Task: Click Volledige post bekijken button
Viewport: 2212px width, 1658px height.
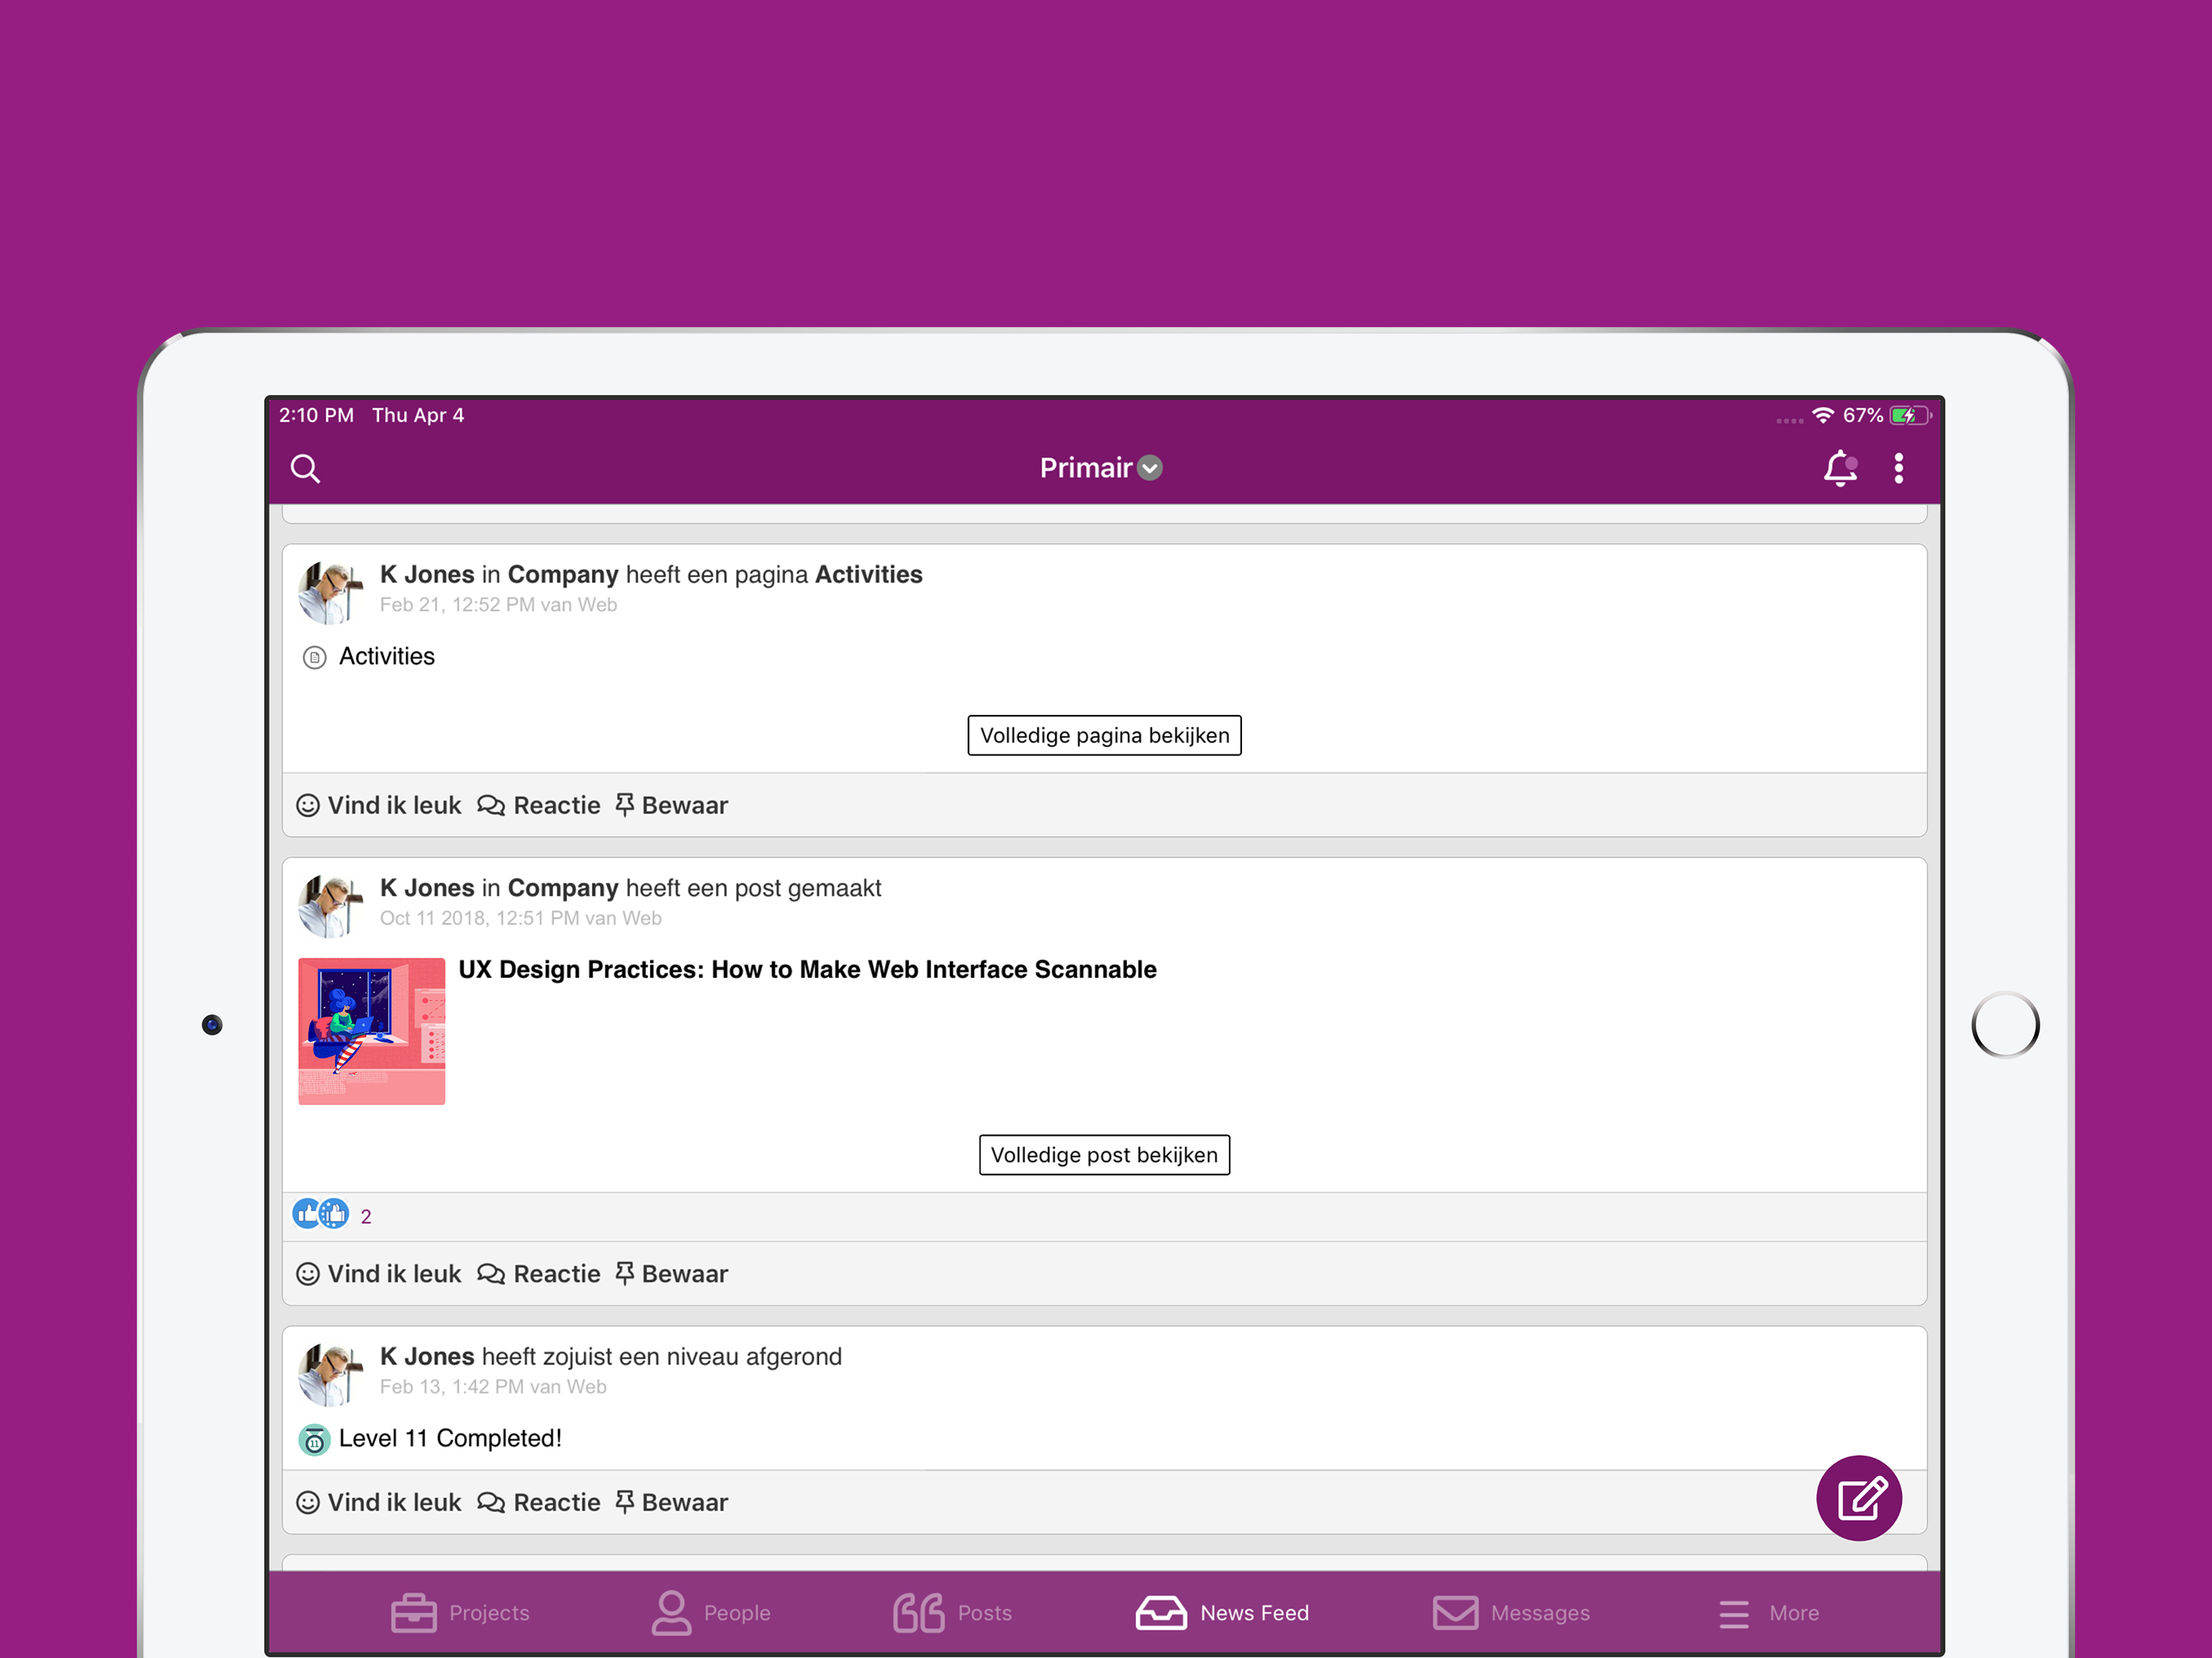Action: tap(1104, 1154)
